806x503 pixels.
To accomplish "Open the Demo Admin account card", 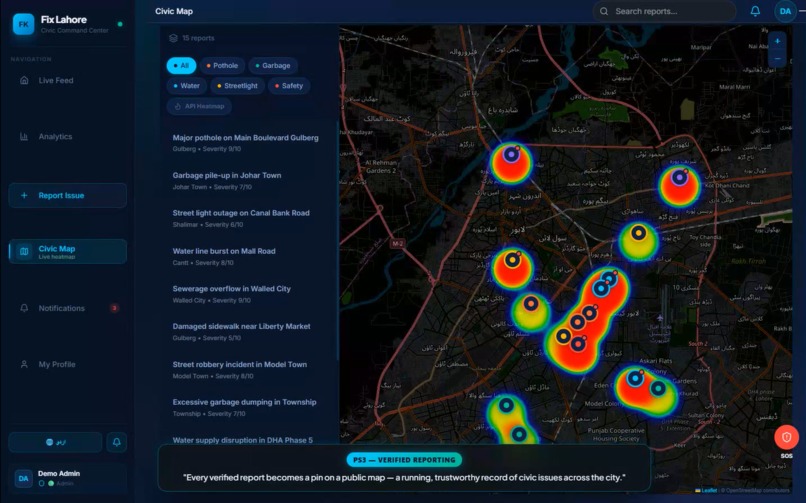I will tap(67, 478).
